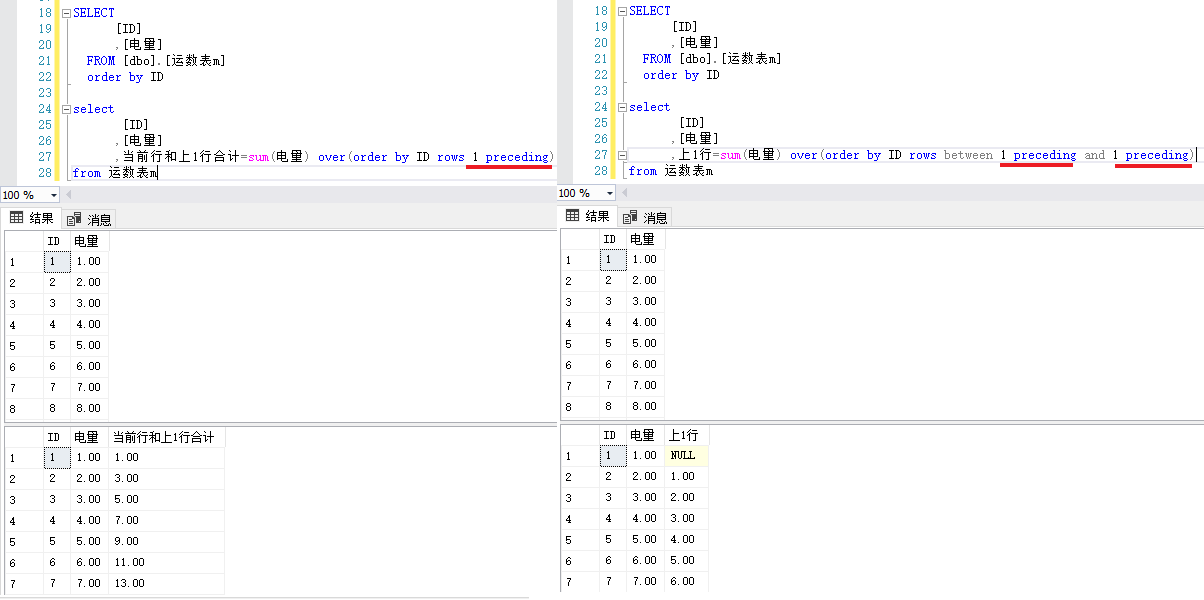Click the sum(电量) function in left editor
The height and width of the screenshot is (600, 1204).
point(279,157)
